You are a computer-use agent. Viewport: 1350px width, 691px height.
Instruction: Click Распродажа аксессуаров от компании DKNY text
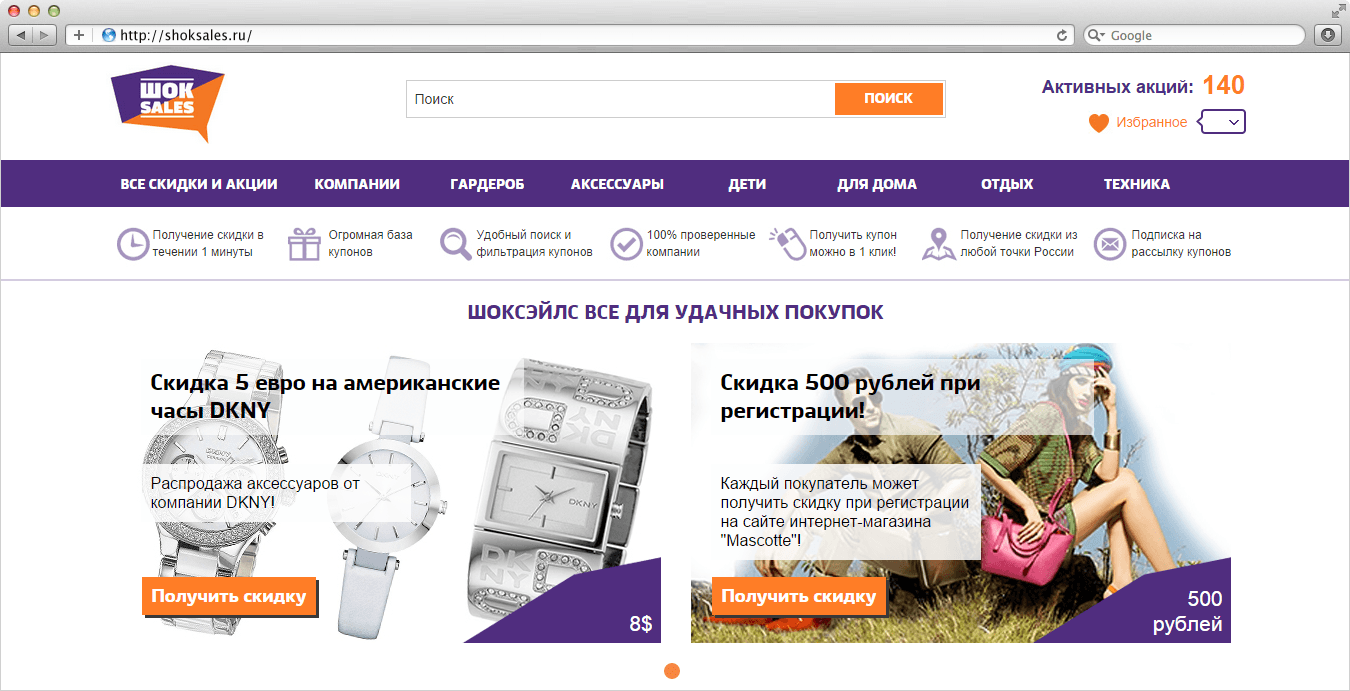(254, 493)
